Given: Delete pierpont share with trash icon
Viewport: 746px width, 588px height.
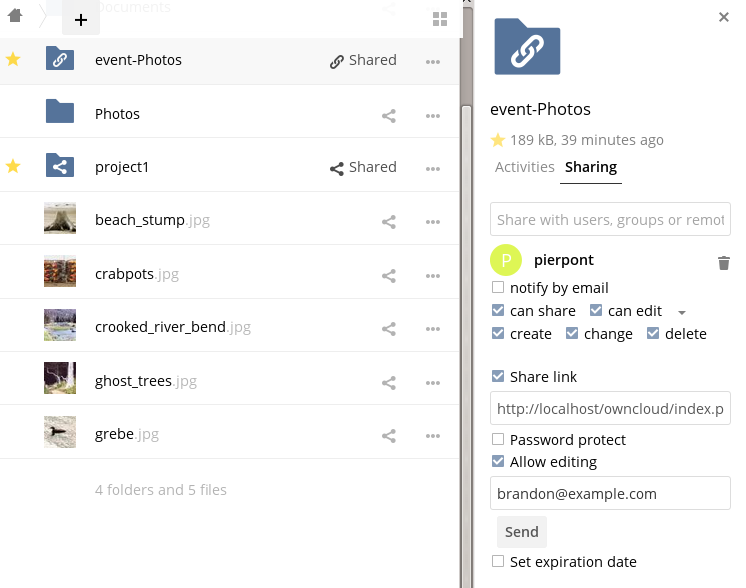Looking at the screenshot, I should (723, 263).
